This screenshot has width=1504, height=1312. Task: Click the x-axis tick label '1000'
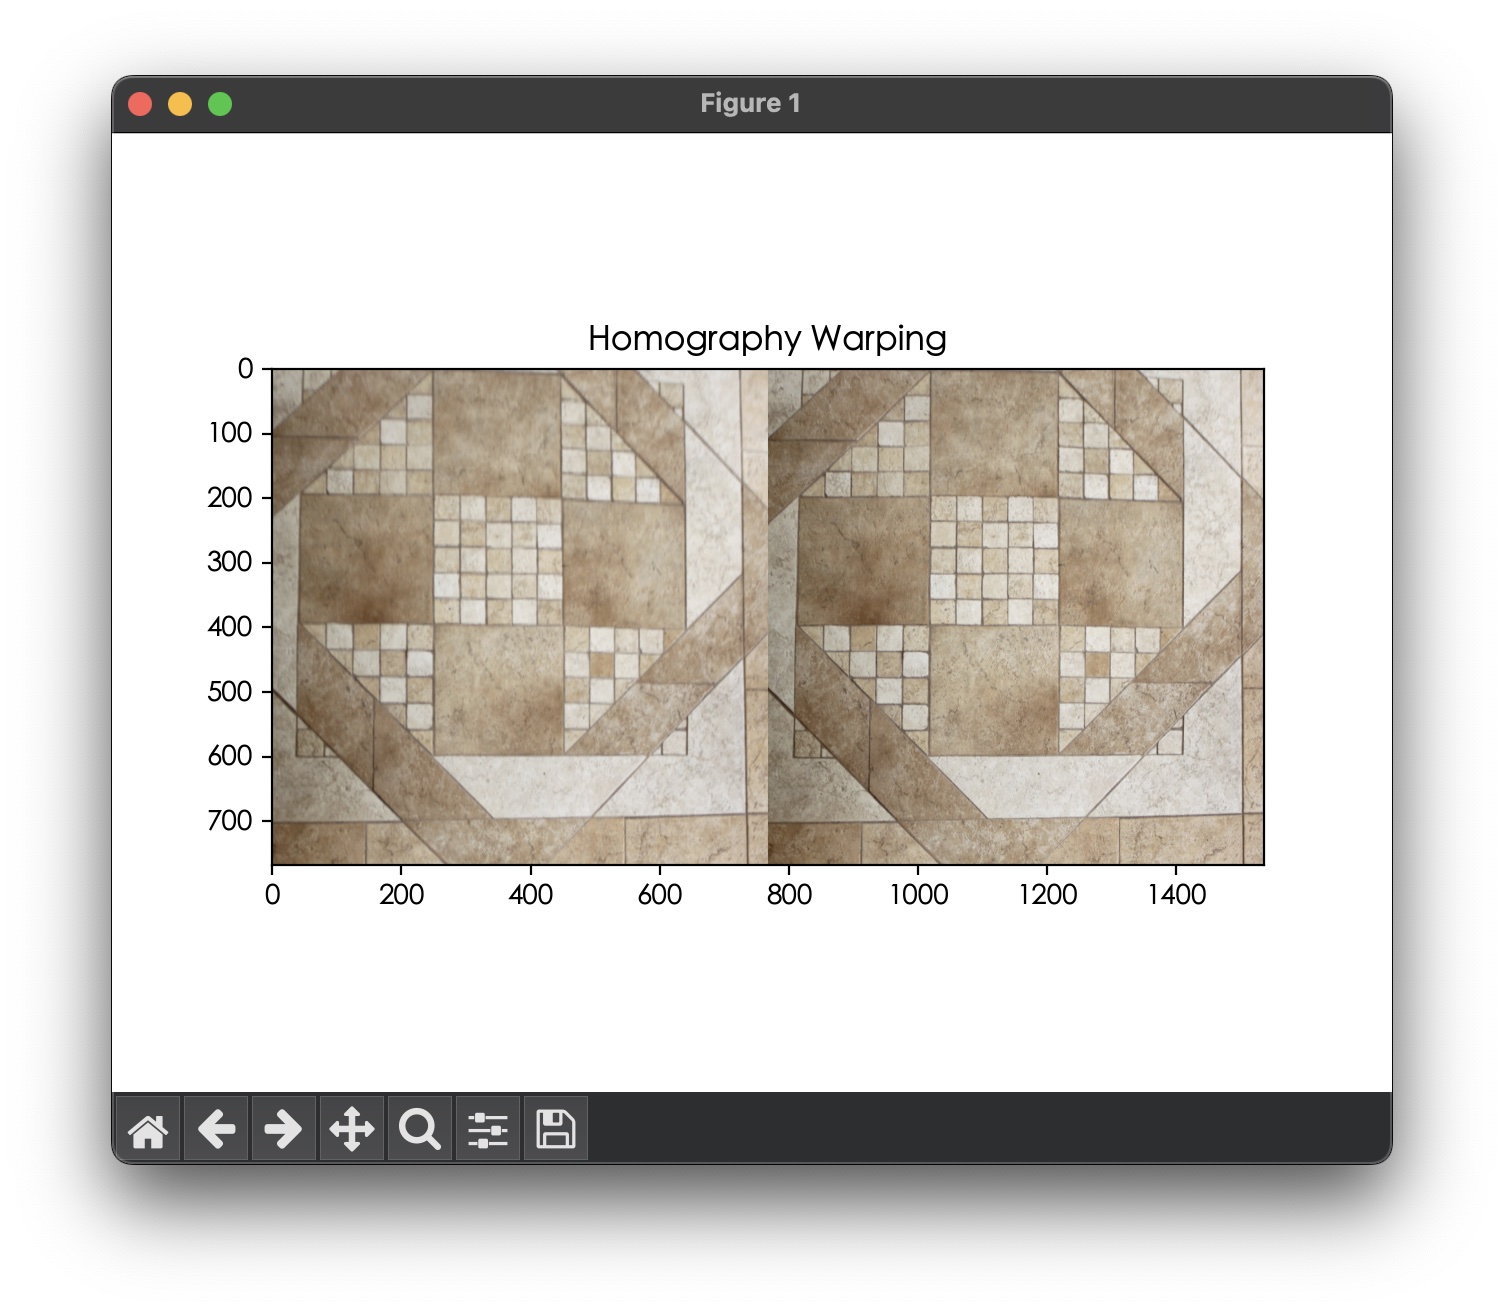[x=919, y=894]
